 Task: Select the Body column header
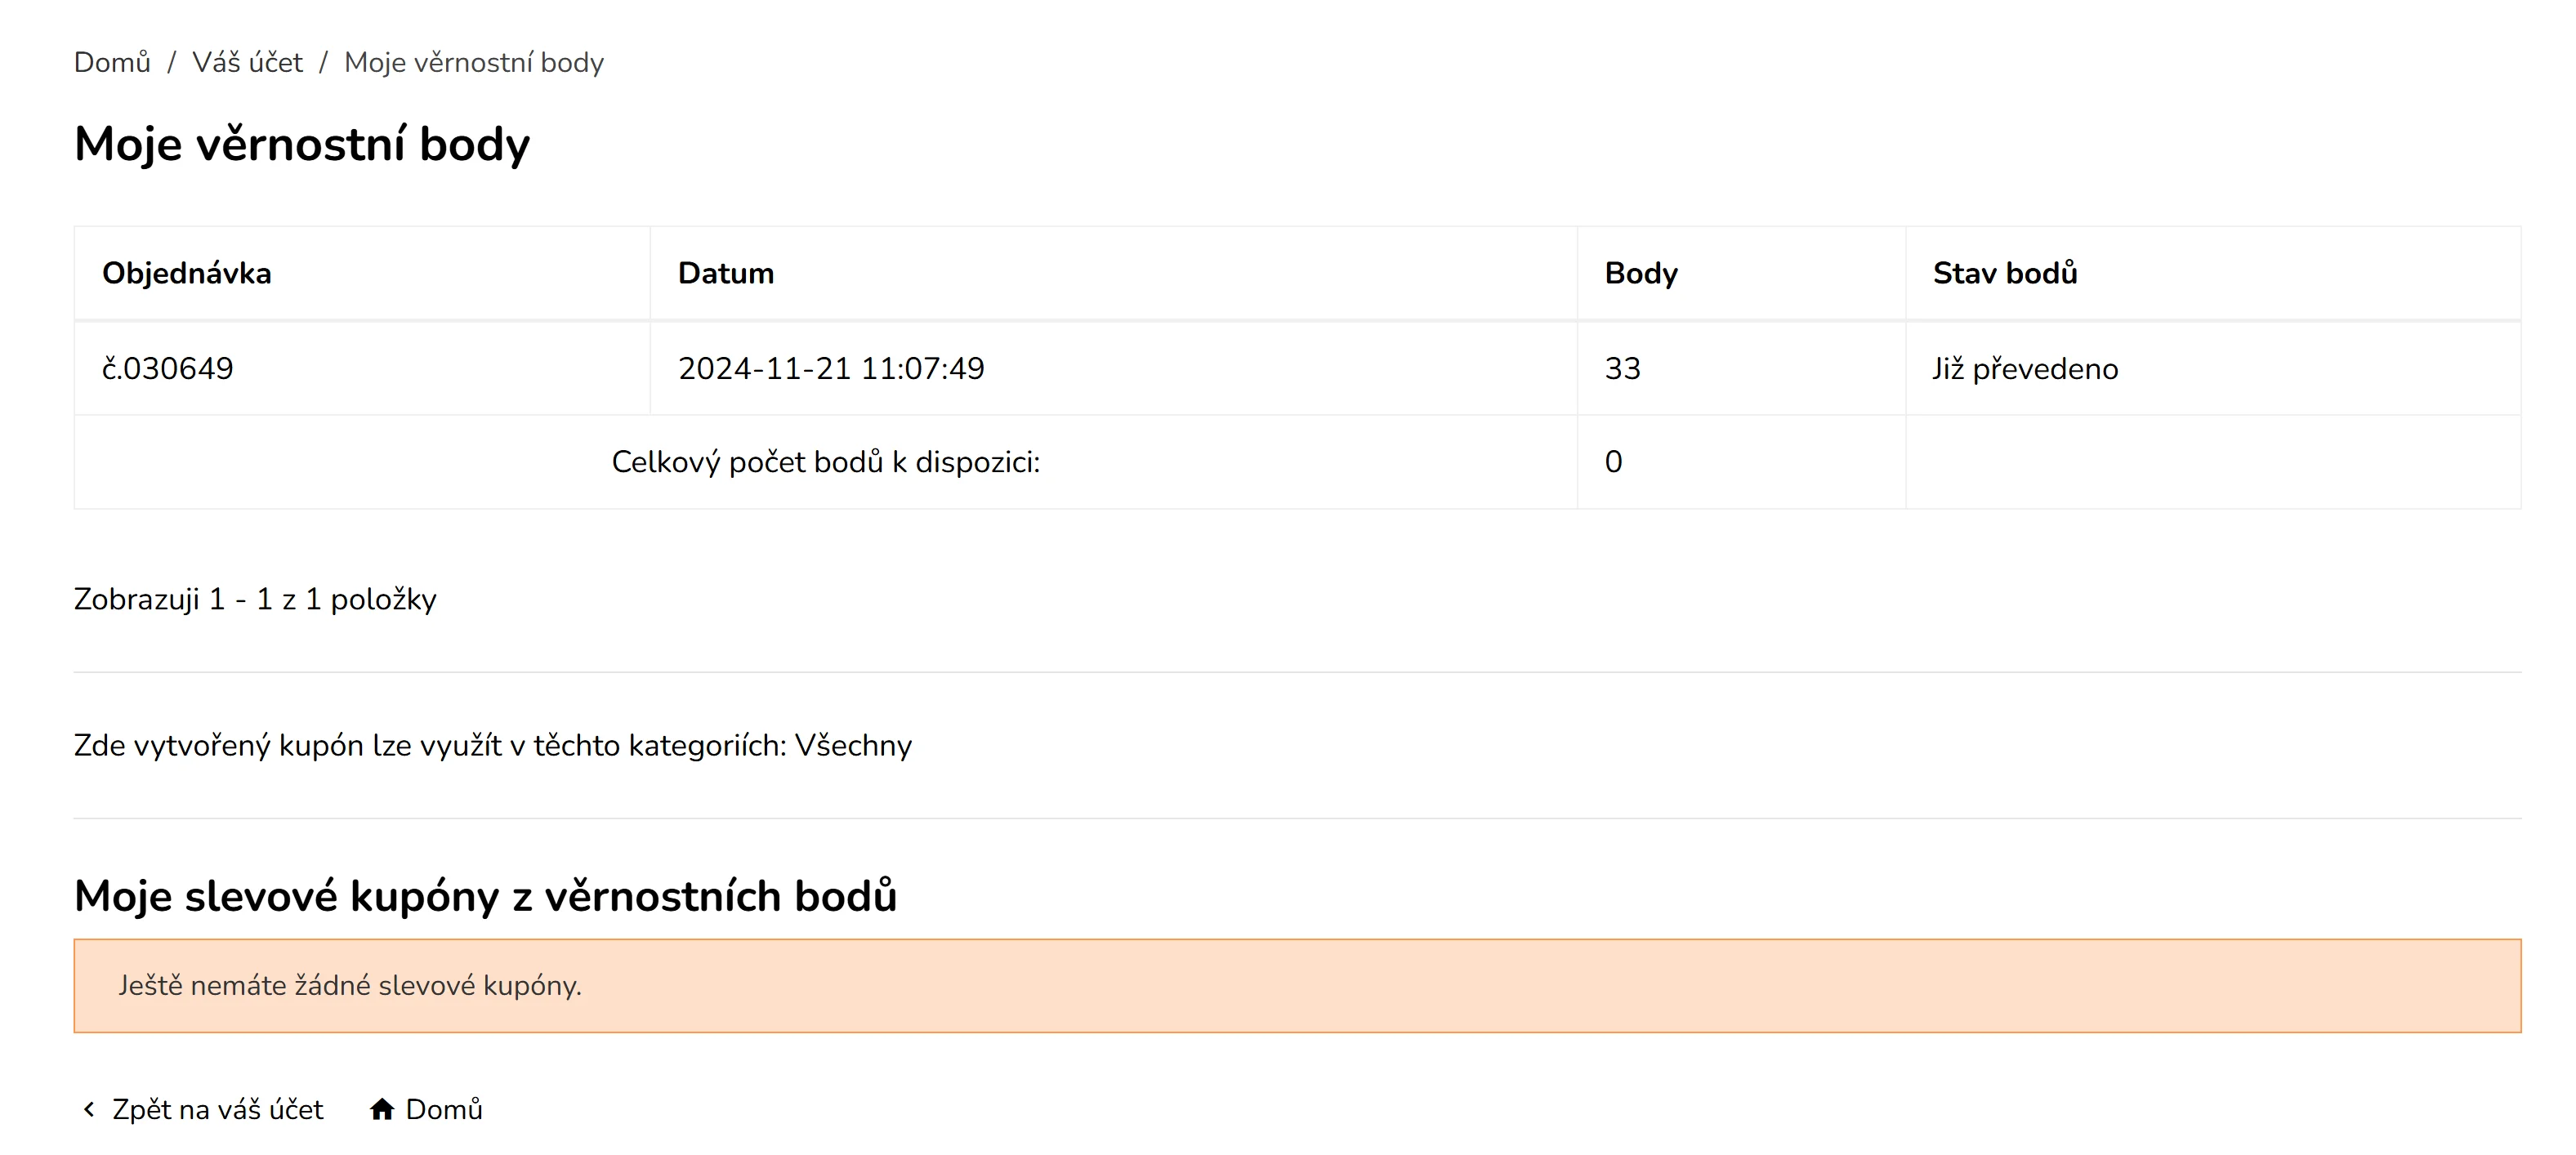pyautogui.click(x=1641, y=273)
